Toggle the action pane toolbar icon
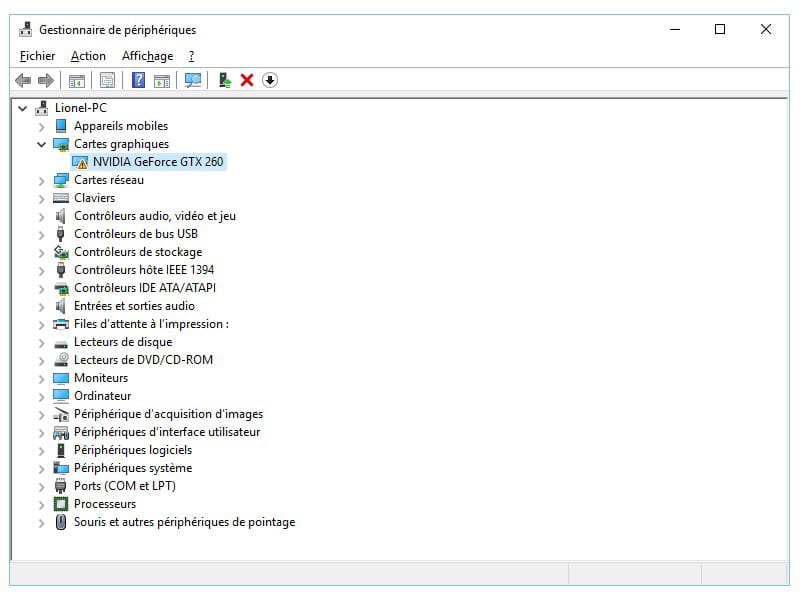The image size is (800, 600). tap(162, 80)
